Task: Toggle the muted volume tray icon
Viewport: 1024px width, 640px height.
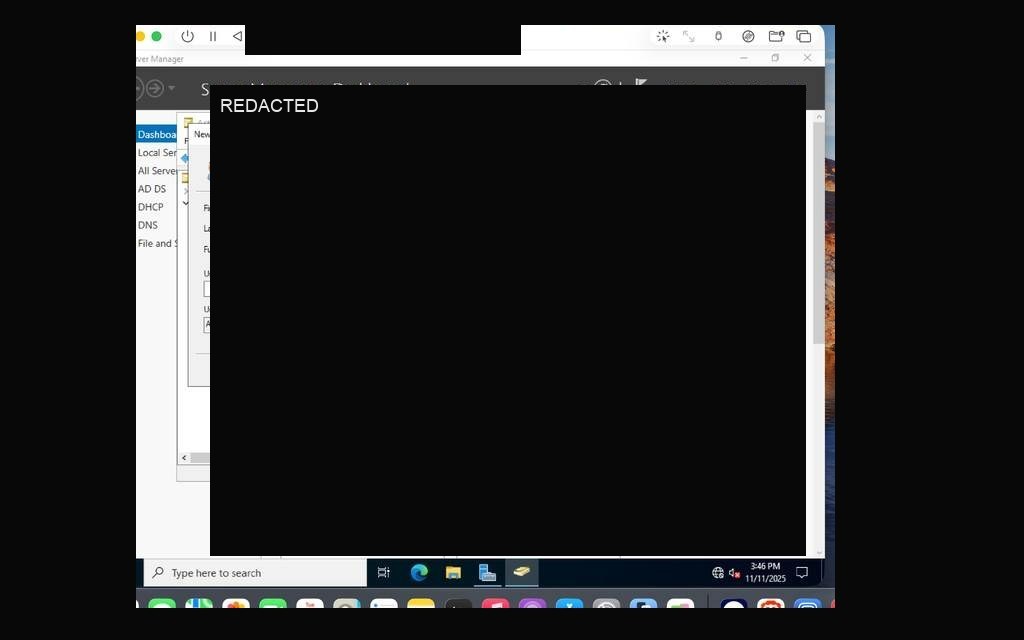Action: pos(734,573)
